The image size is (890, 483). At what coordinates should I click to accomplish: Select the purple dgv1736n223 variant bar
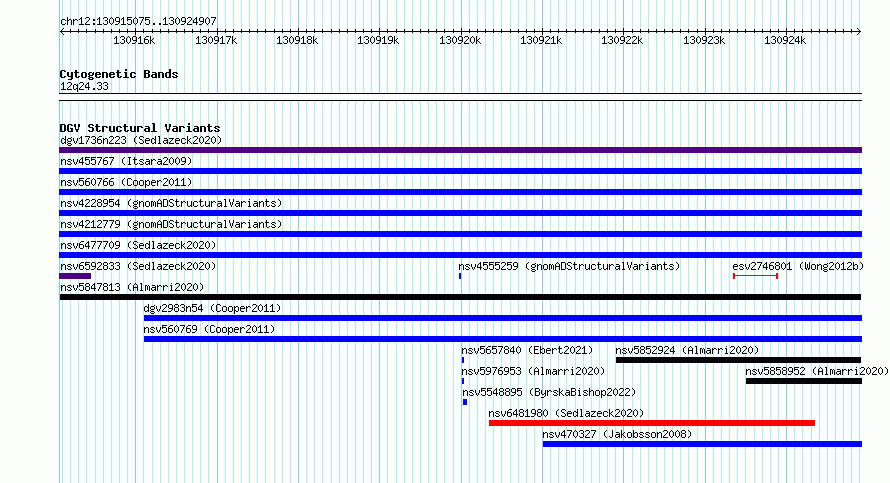click(460, 150)
